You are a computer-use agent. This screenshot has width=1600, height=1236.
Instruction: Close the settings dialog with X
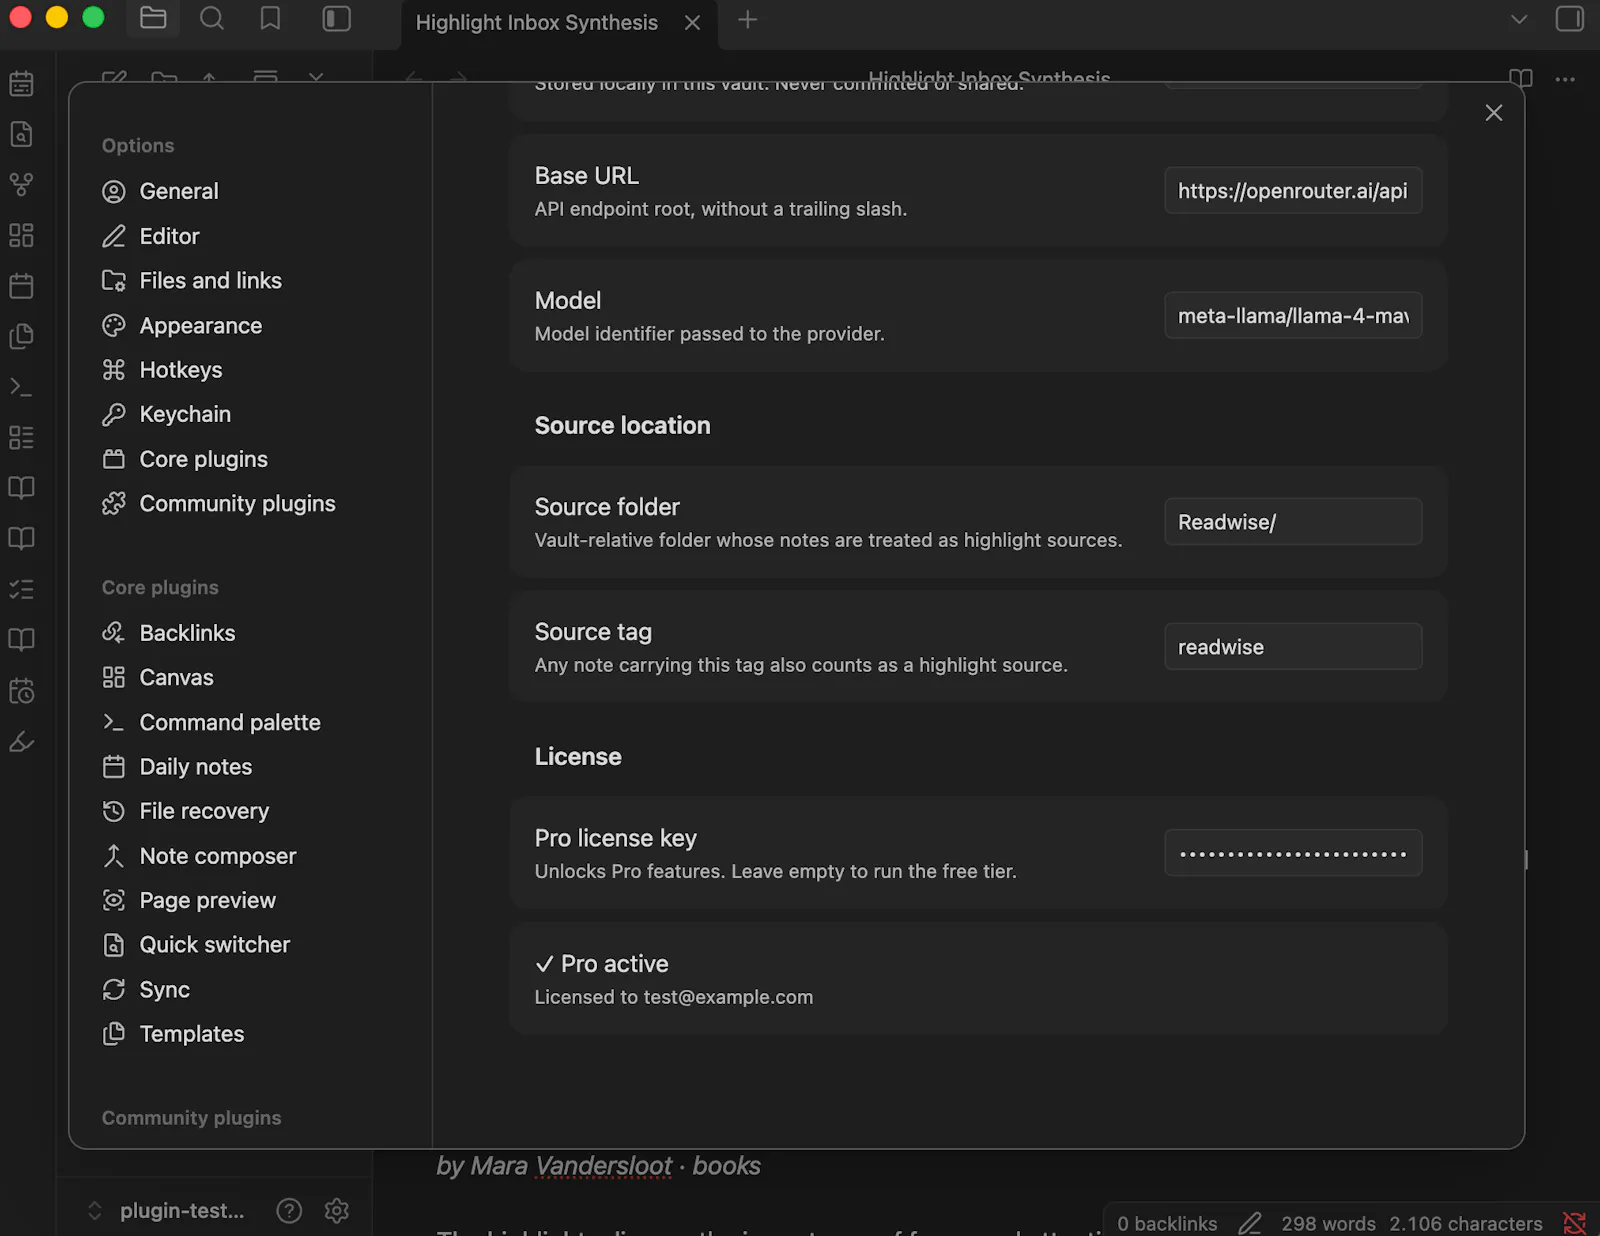coord(1494,113)
